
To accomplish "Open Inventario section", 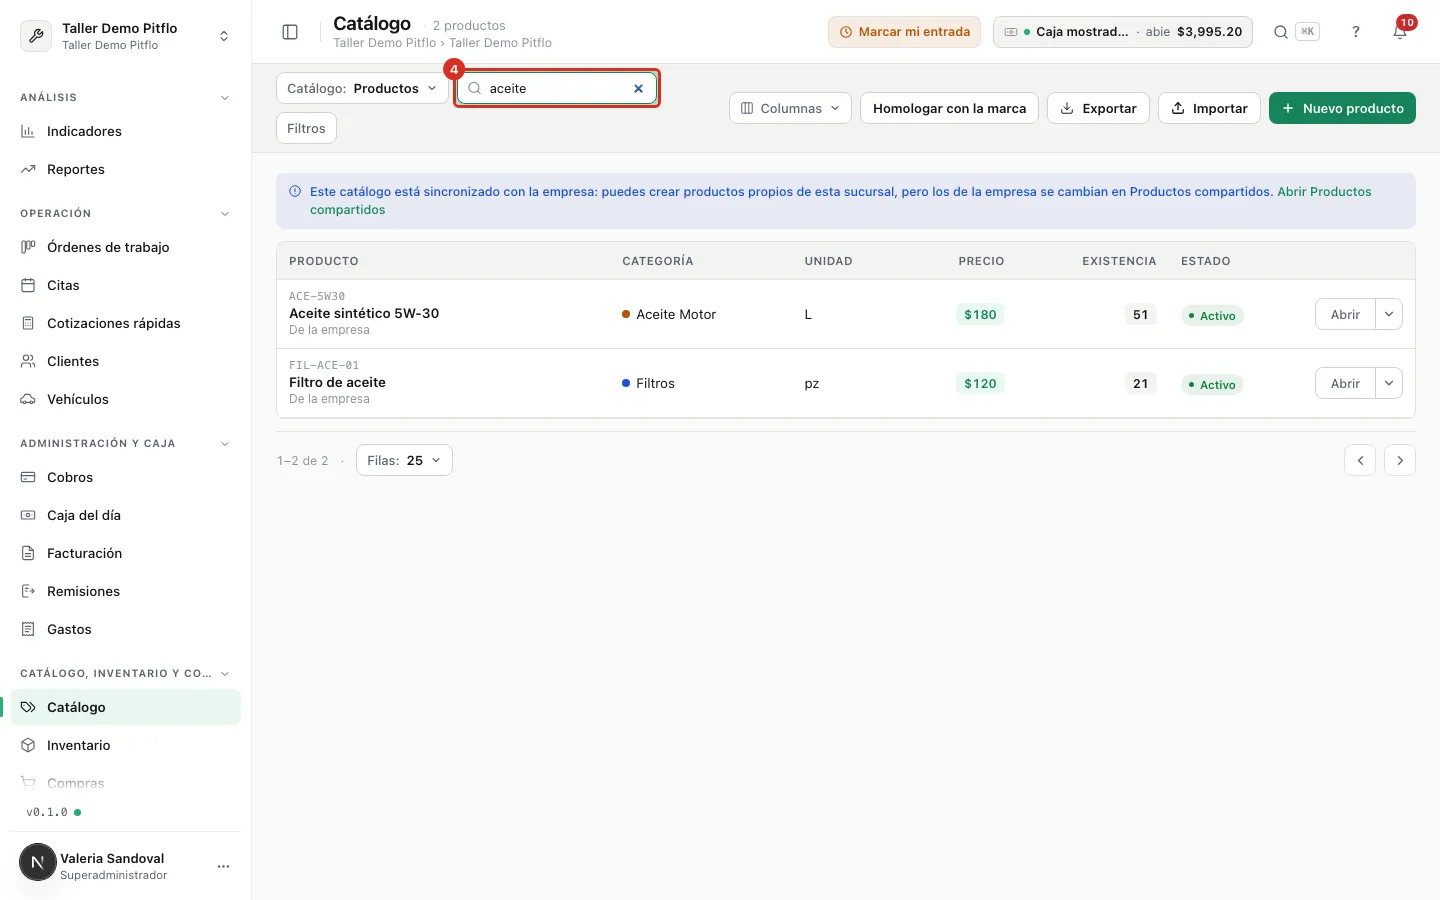I will 125,745.
